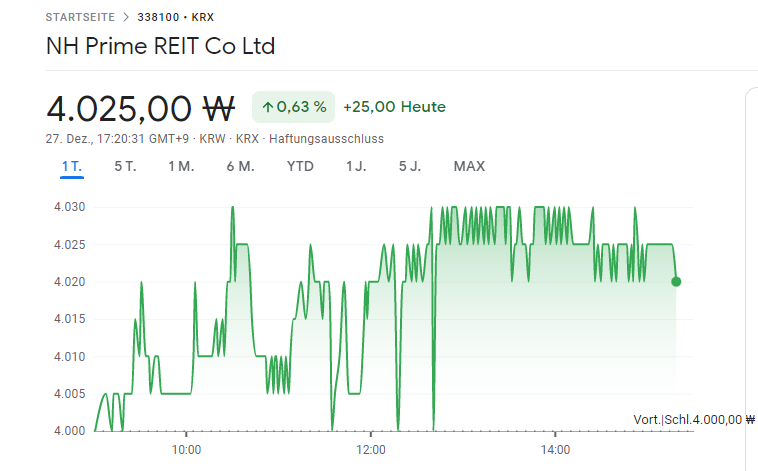Click the 4.030 price axis label
The height and width of the screenshot is (471, 758).
pyautogui.click(x=70, y=207)
